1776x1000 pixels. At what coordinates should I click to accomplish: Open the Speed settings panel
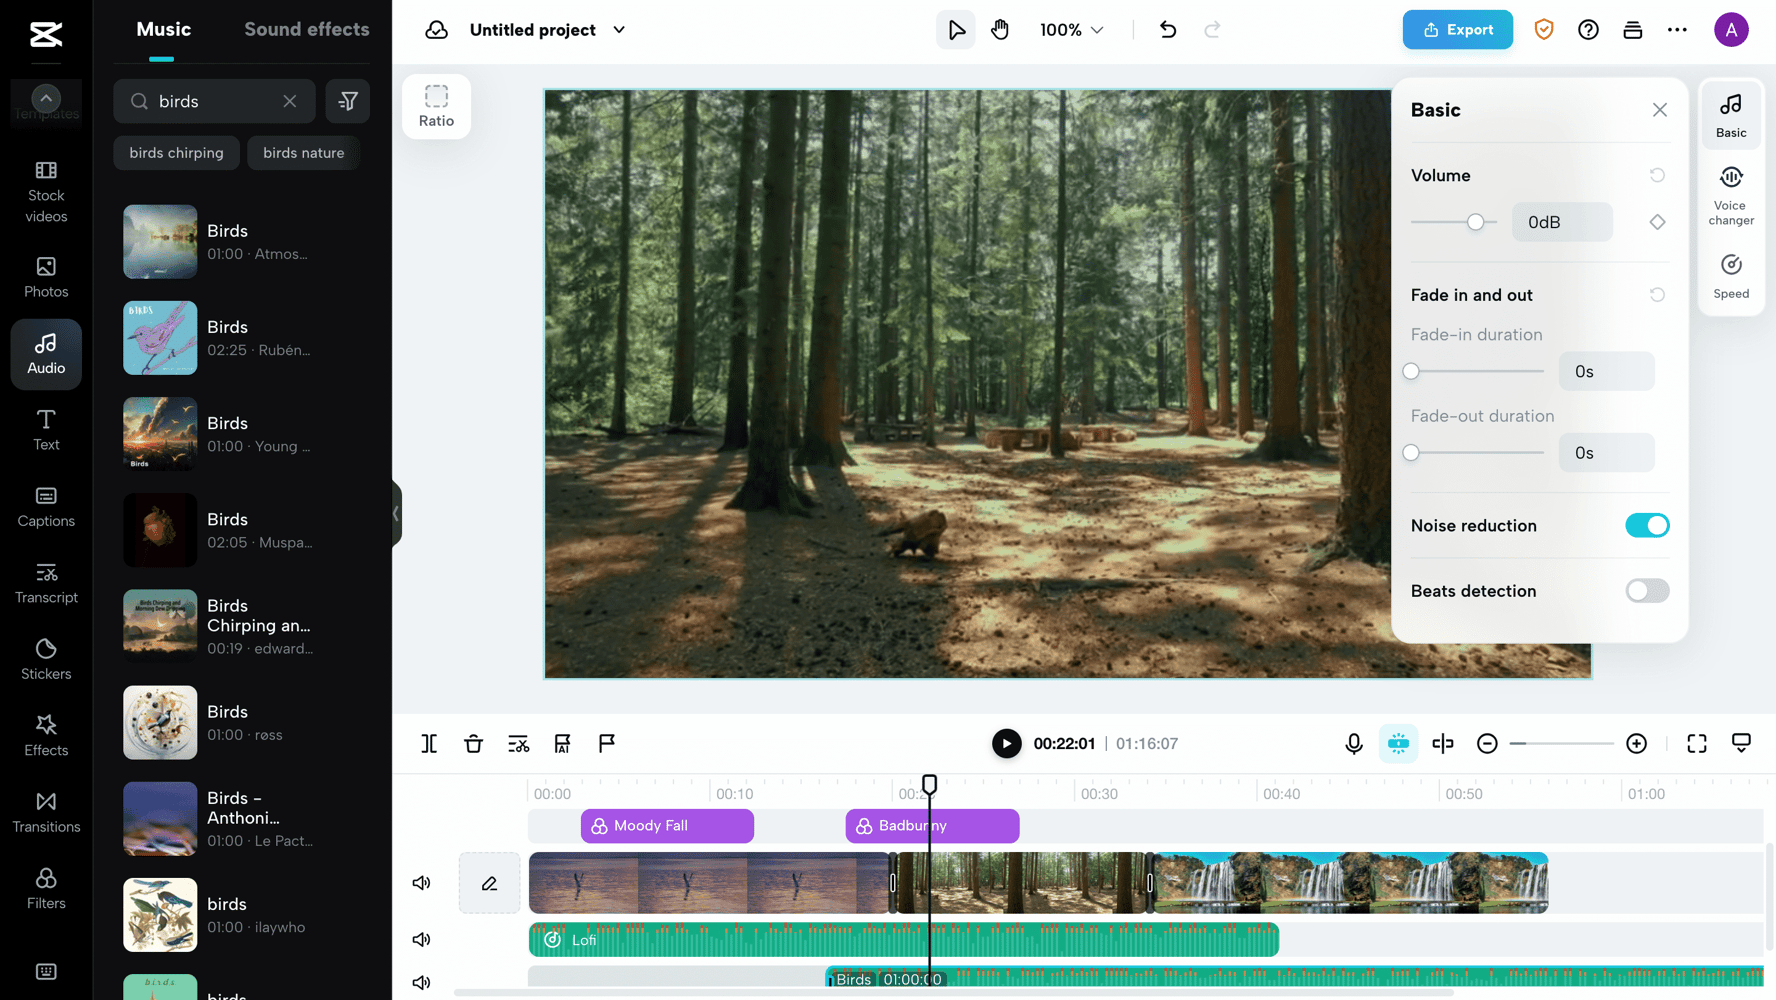[x=1731, y=273]
